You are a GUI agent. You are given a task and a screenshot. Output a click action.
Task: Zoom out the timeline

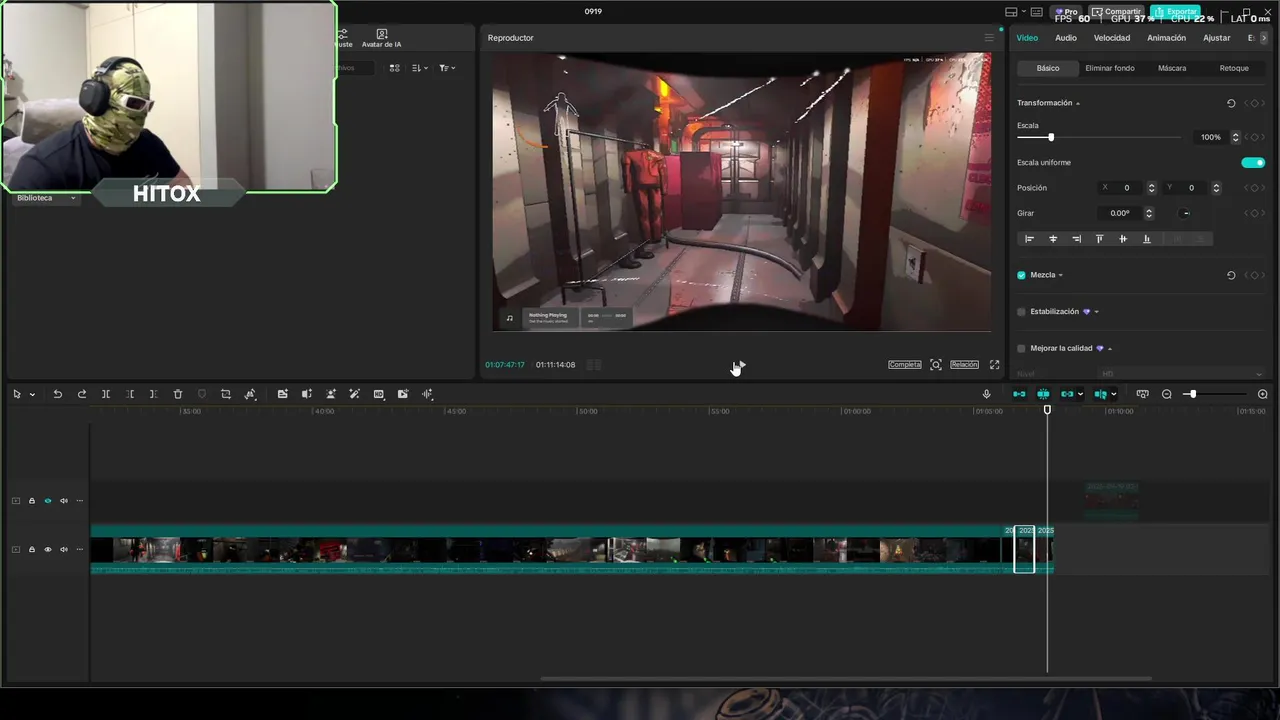(x=1167, y=394)
